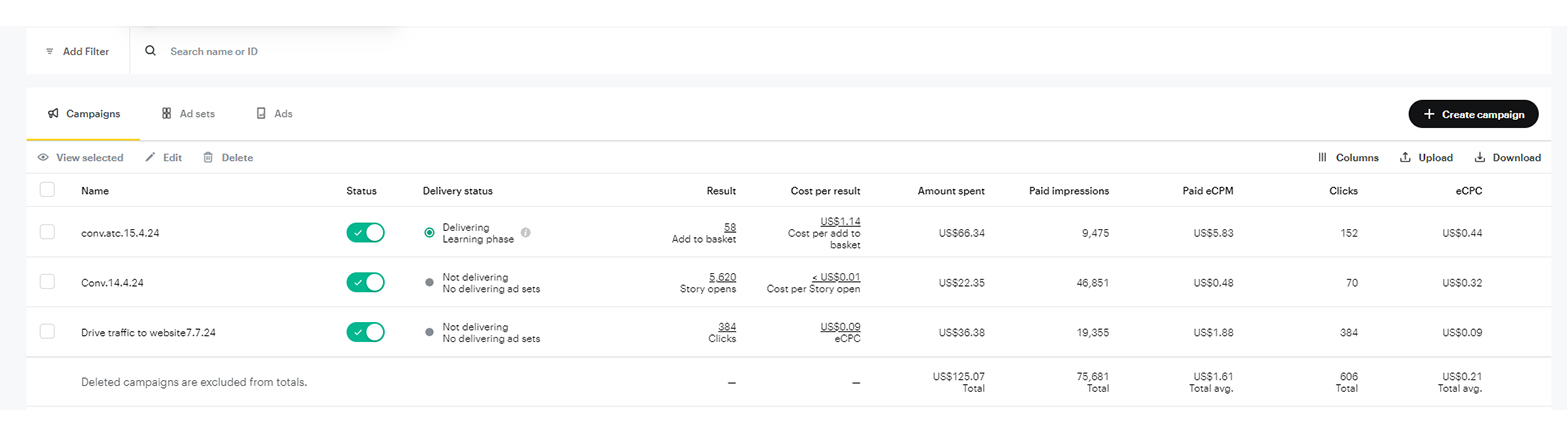1567x435 pixels.
Task: Open the 5,620 Story opens result link
Action: pos(722,277)
